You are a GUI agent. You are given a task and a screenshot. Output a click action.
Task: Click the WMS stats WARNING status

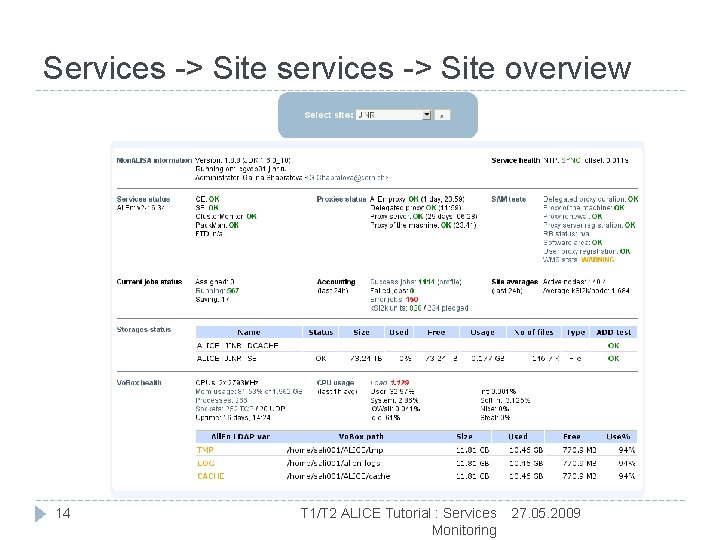coord(597,260)
